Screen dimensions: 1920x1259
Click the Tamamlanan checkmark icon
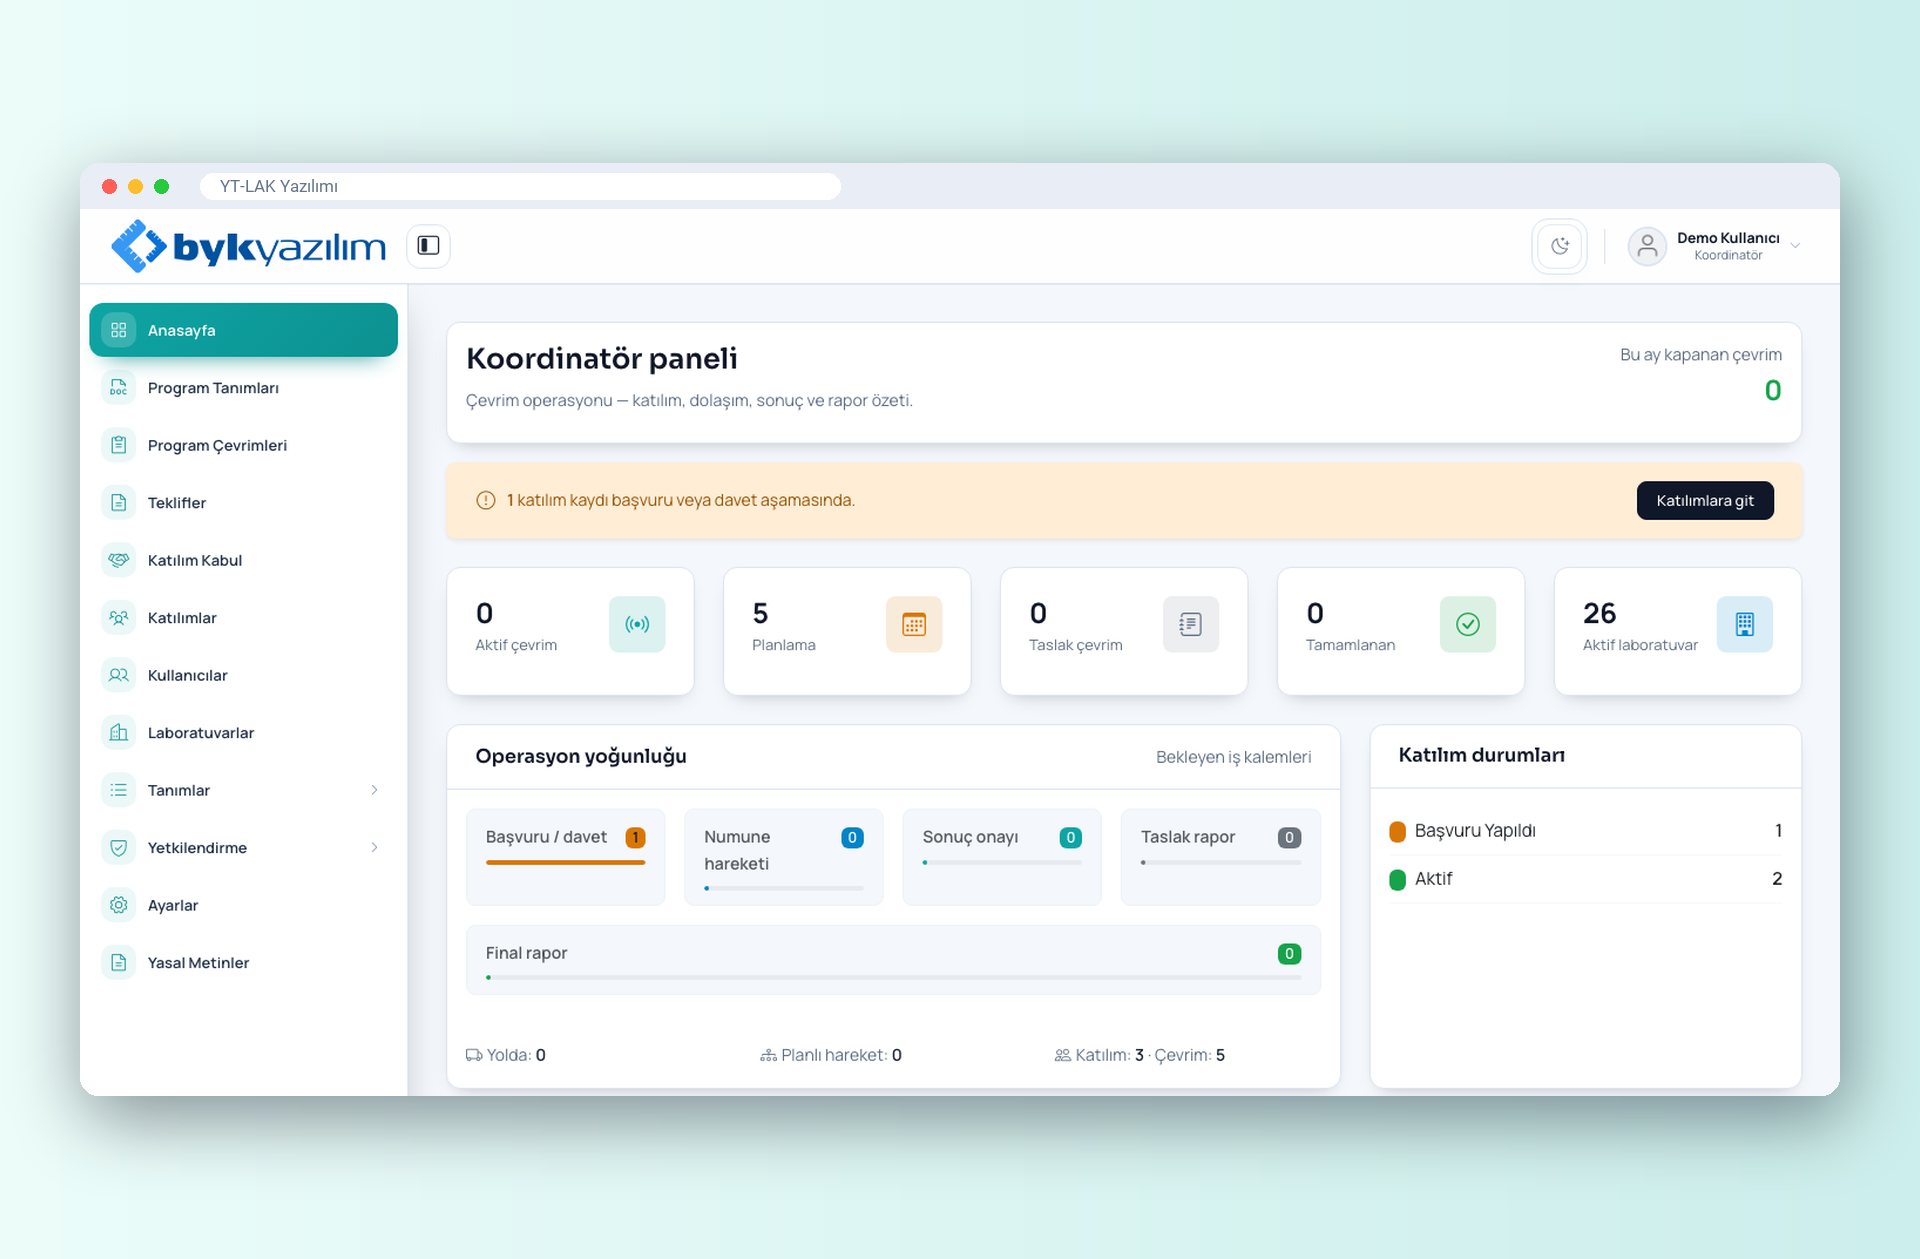click(1468, 624)
